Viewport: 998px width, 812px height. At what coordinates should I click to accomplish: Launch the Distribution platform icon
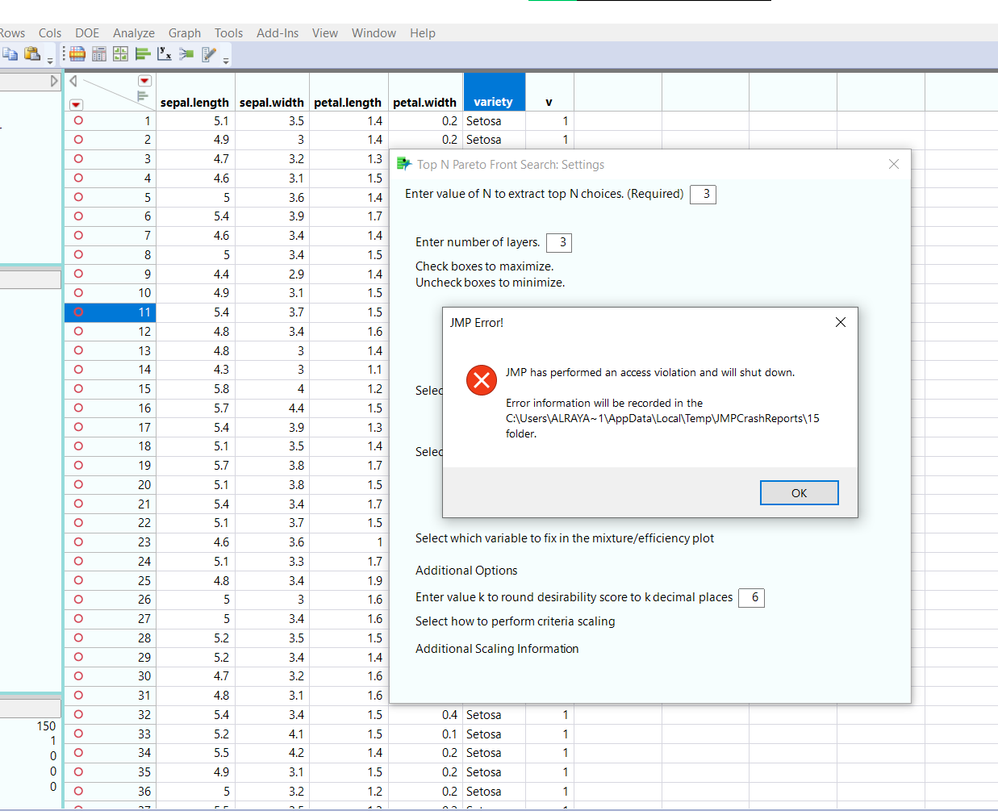pos(142,54)
